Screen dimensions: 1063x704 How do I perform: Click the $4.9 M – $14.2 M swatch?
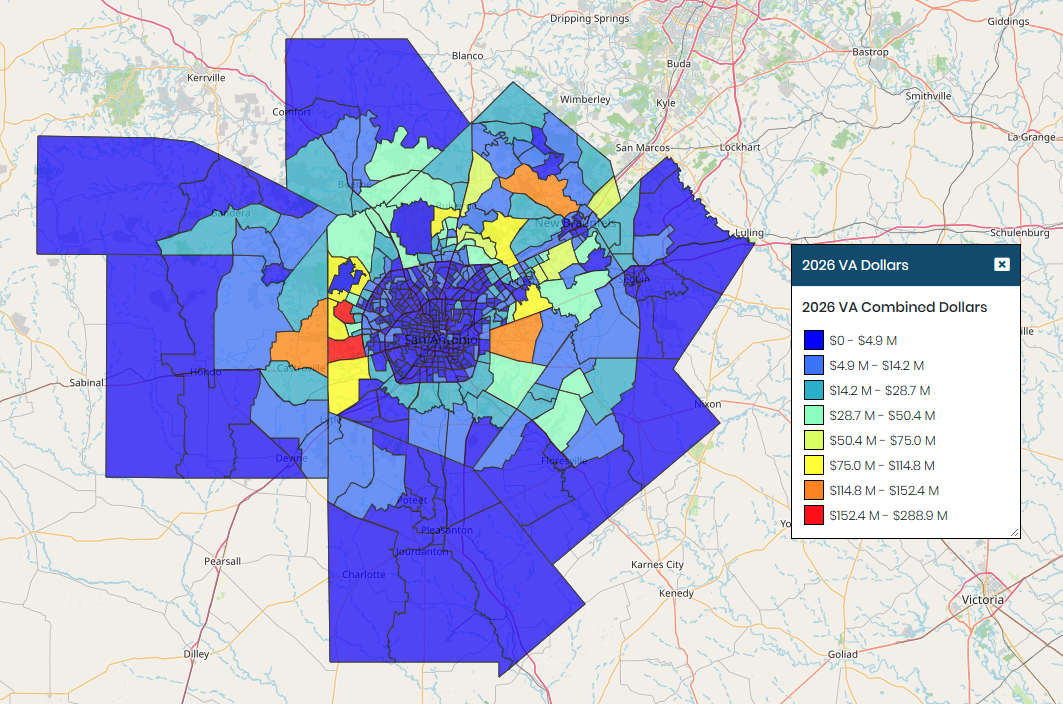tap(814, 366)
